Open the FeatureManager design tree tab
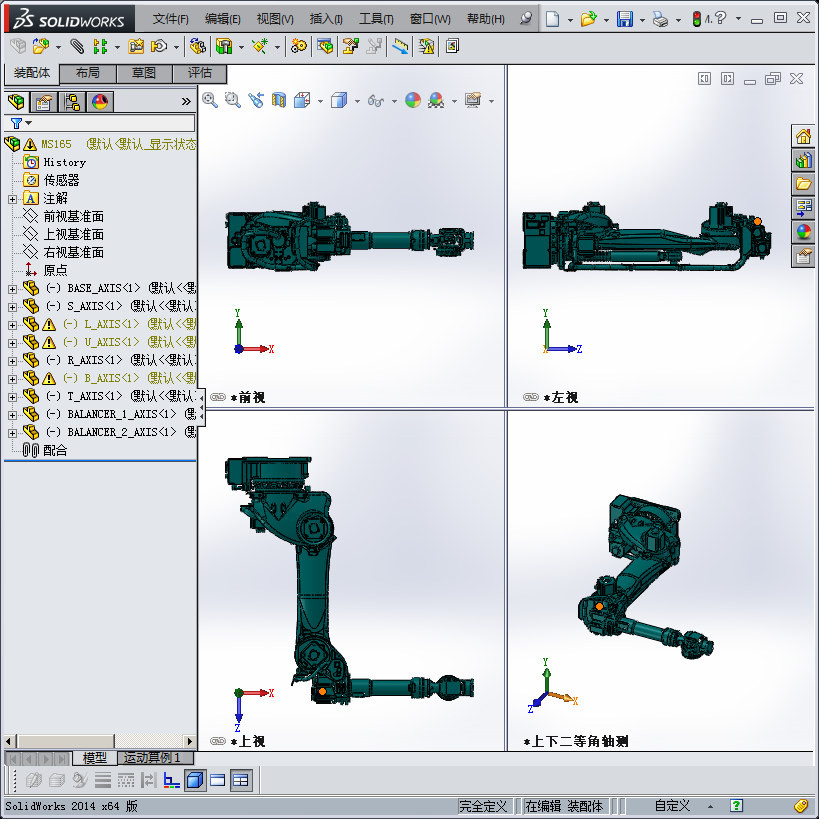The width and height of the screenshot is (819, 819). coord(16,101)
